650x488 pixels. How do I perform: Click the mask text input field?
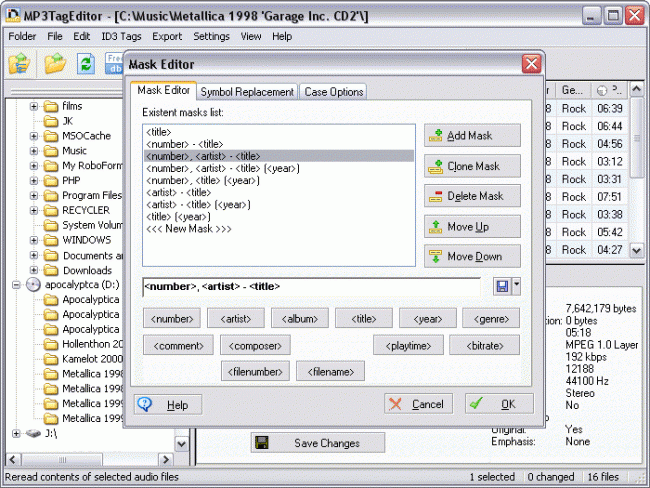(312, 286)
